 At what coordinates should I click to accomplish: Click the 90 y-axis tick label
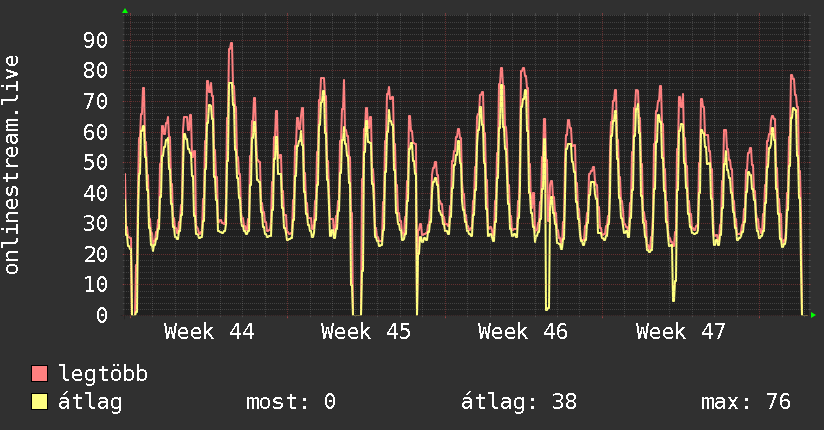96,40
